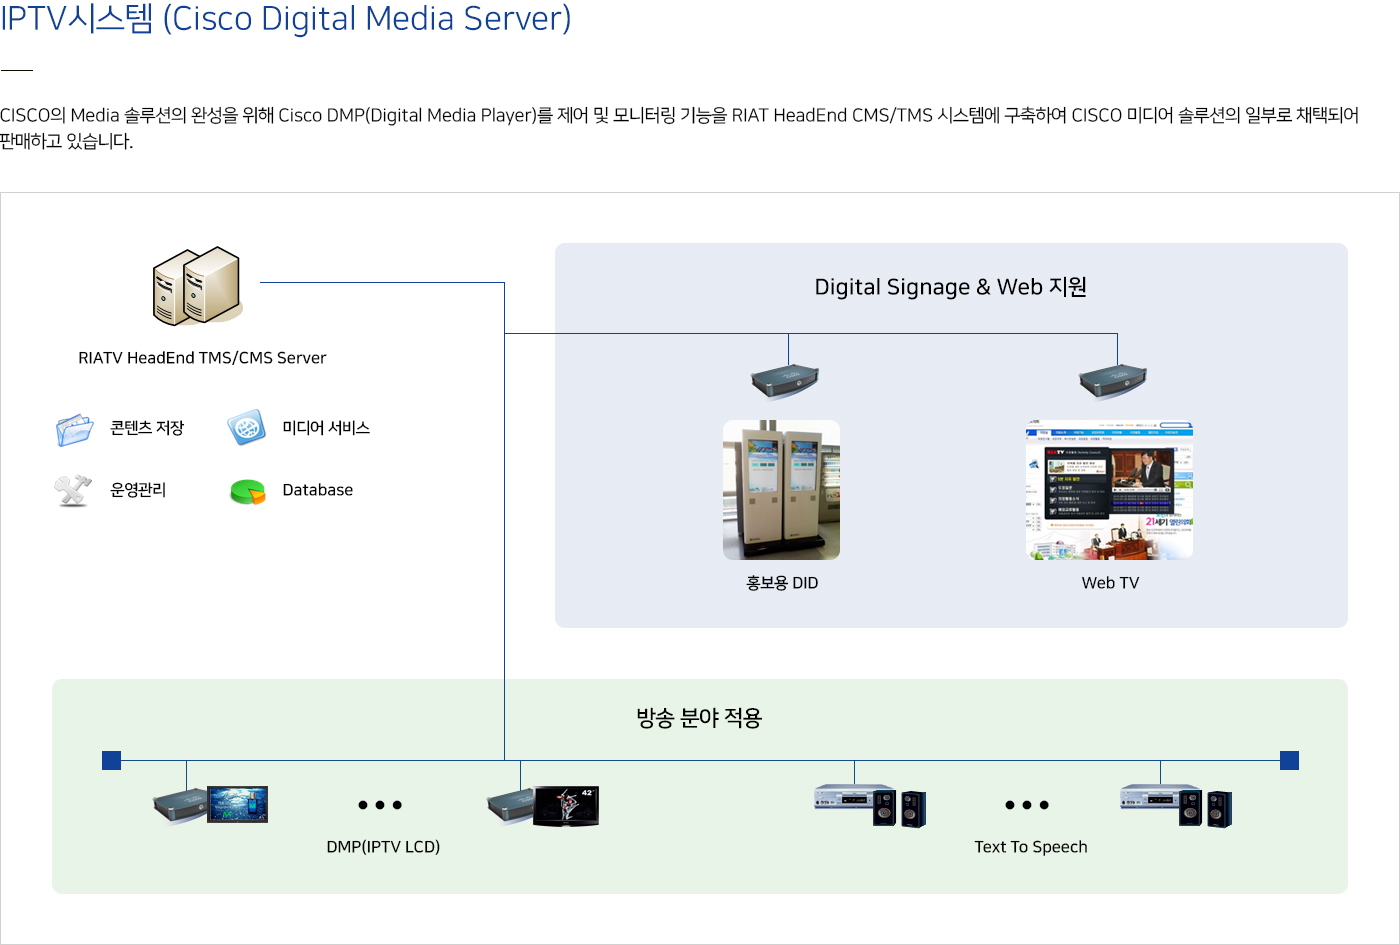
Task: Click the left blue square bus endpoint
Action: (x=112, y=760)
